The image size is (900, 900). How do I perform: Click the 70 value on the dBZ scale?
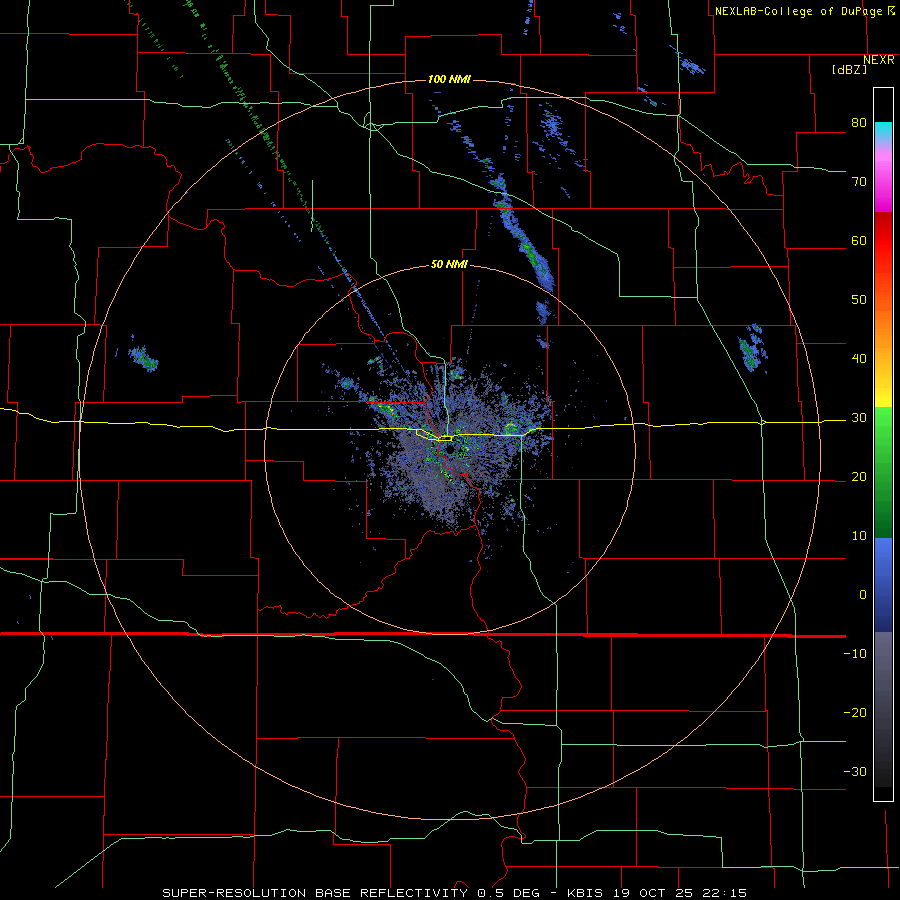pyautogui.click(x=859, y=182)
